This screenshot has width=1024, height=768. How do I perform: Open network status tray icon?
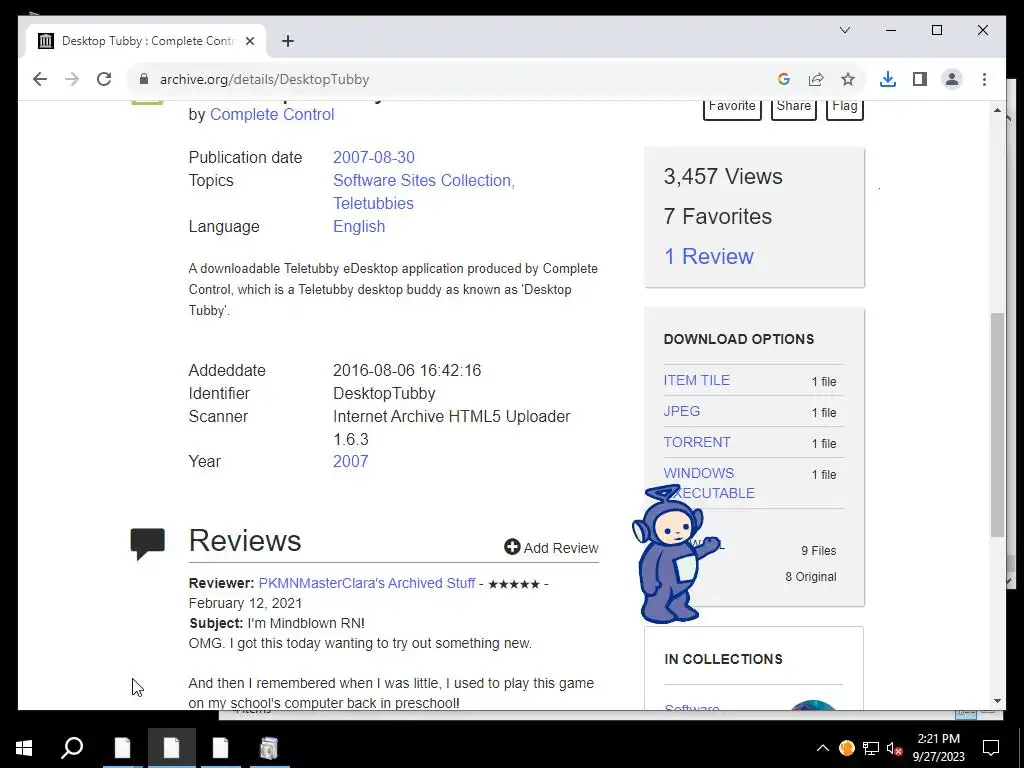tap(871, 748)
